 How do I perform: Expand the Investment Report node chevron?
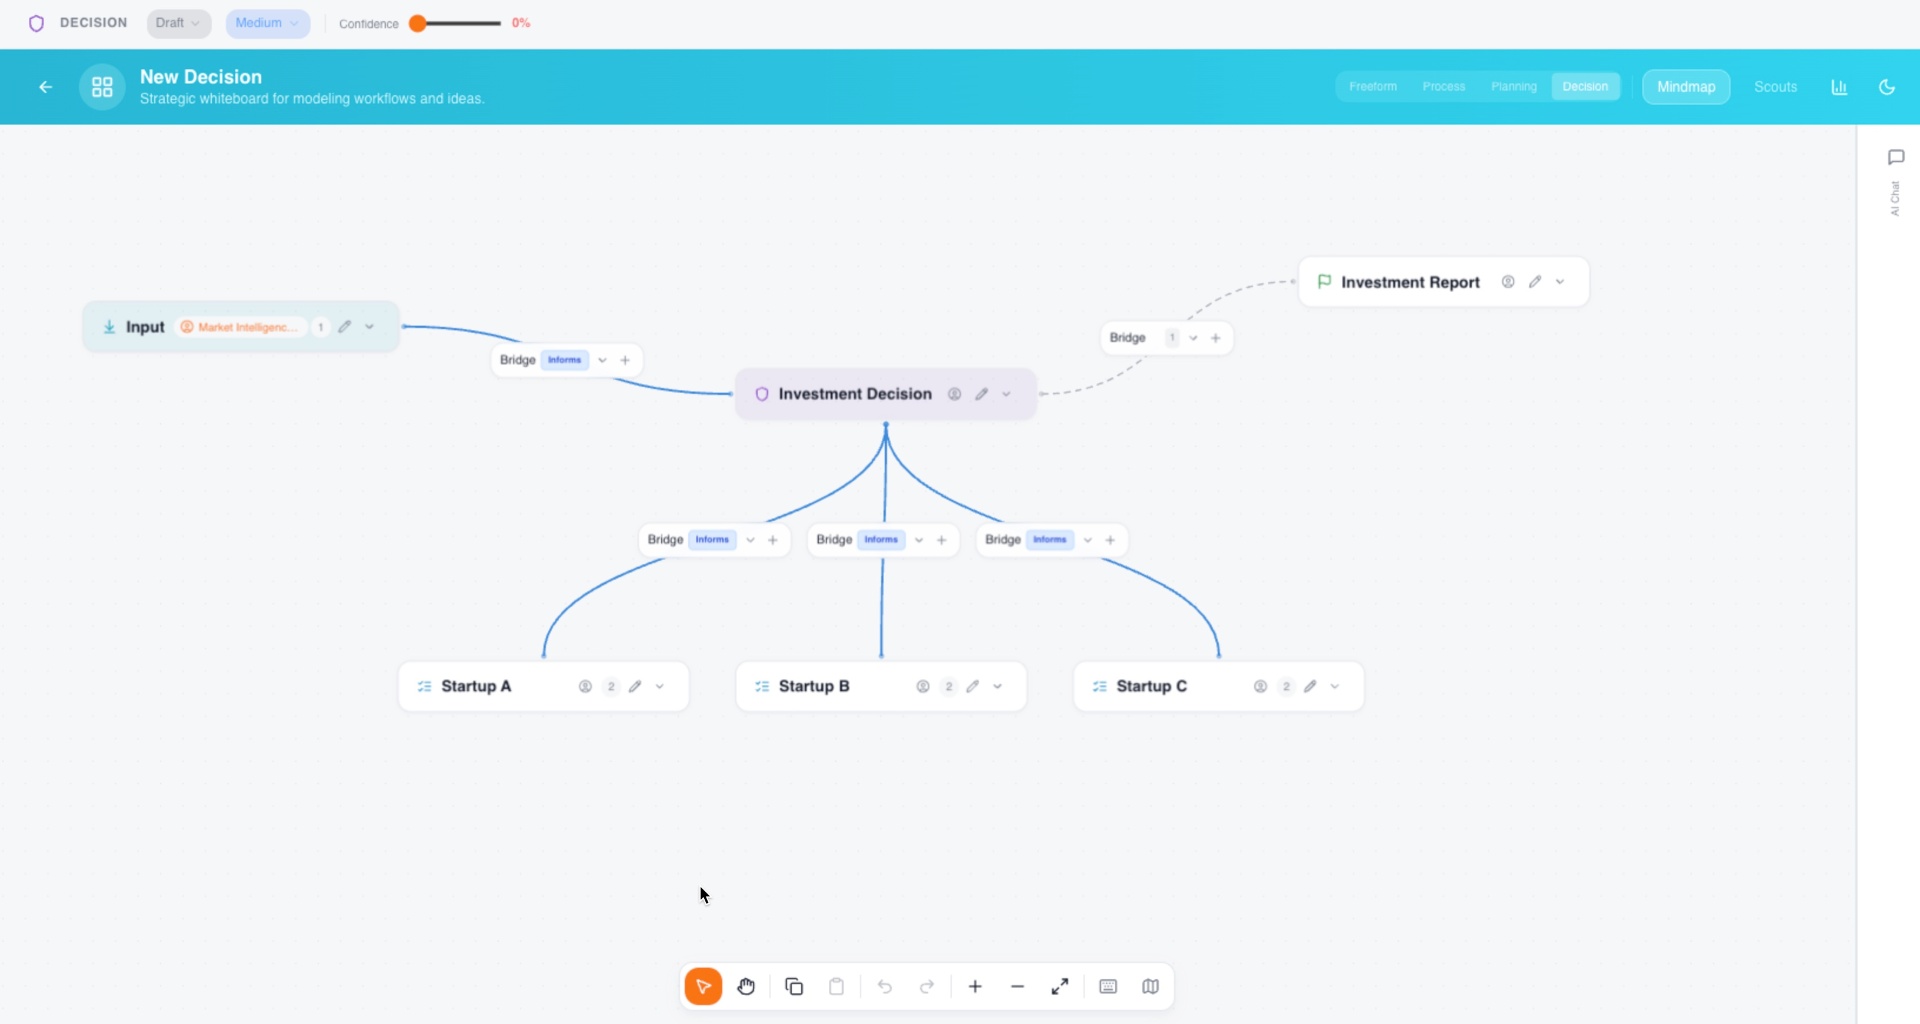coord(1560,282)
